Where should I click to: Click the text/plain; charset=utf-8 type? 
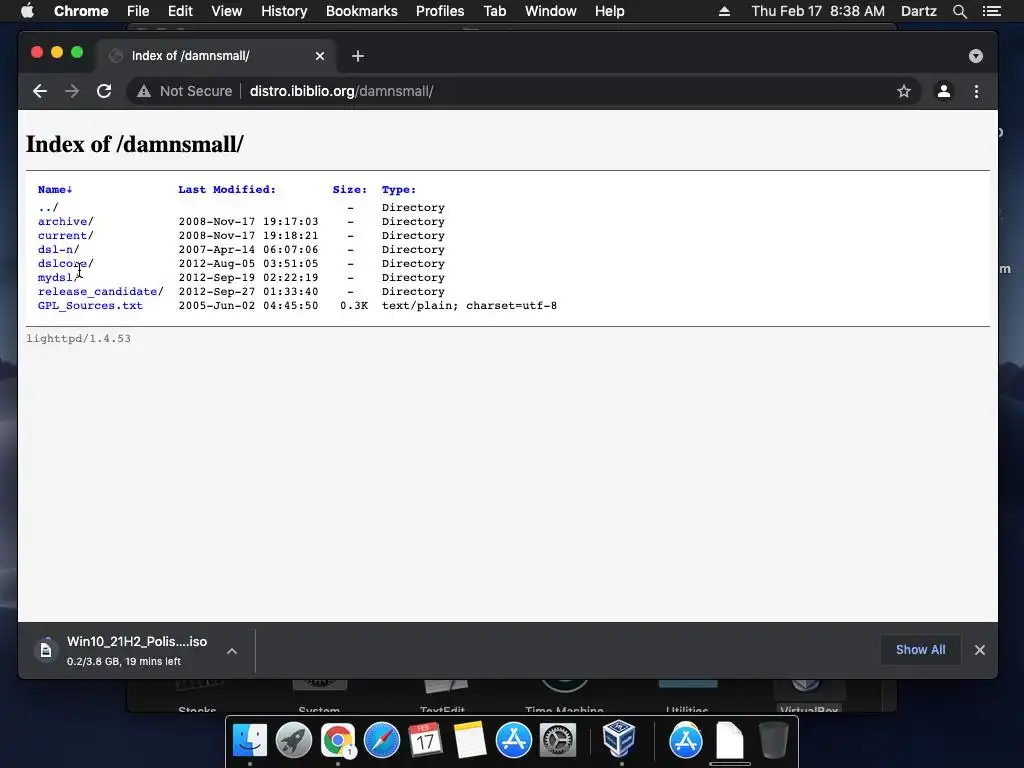pyautogui.click(x=469, y=306)
